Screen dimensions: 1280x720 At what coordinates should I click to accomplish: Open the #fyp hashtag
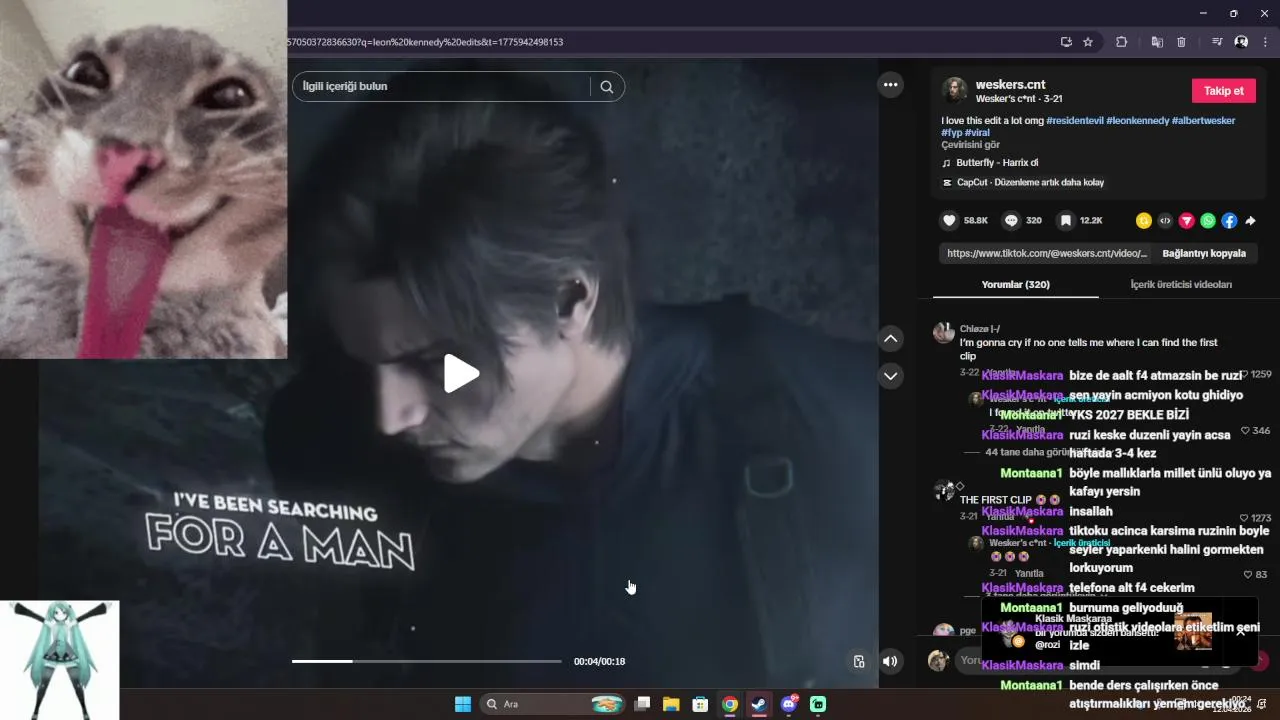coord(951,132)
